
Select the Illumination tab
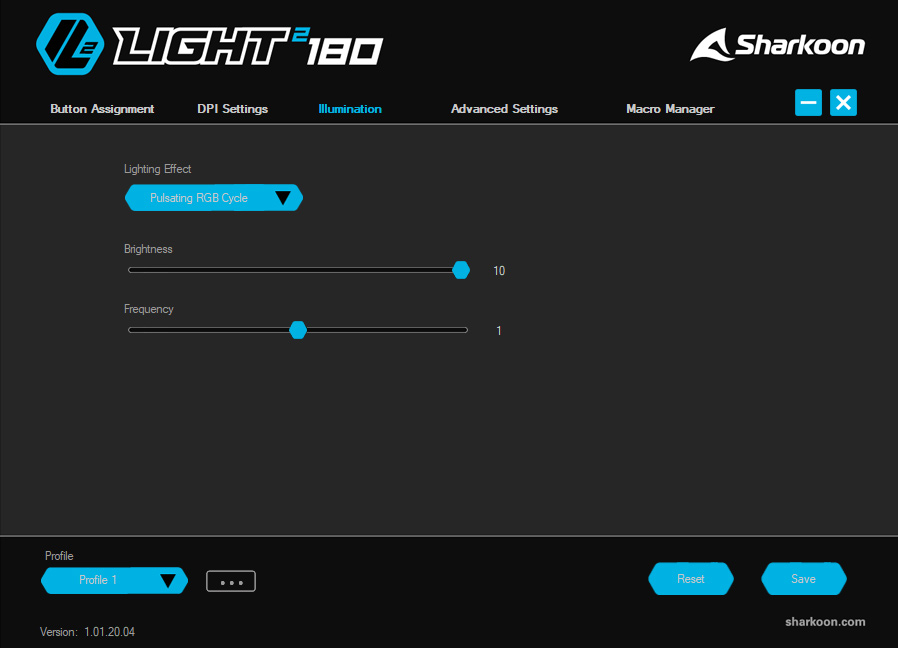pyautogui.click(x=350, y=109)
